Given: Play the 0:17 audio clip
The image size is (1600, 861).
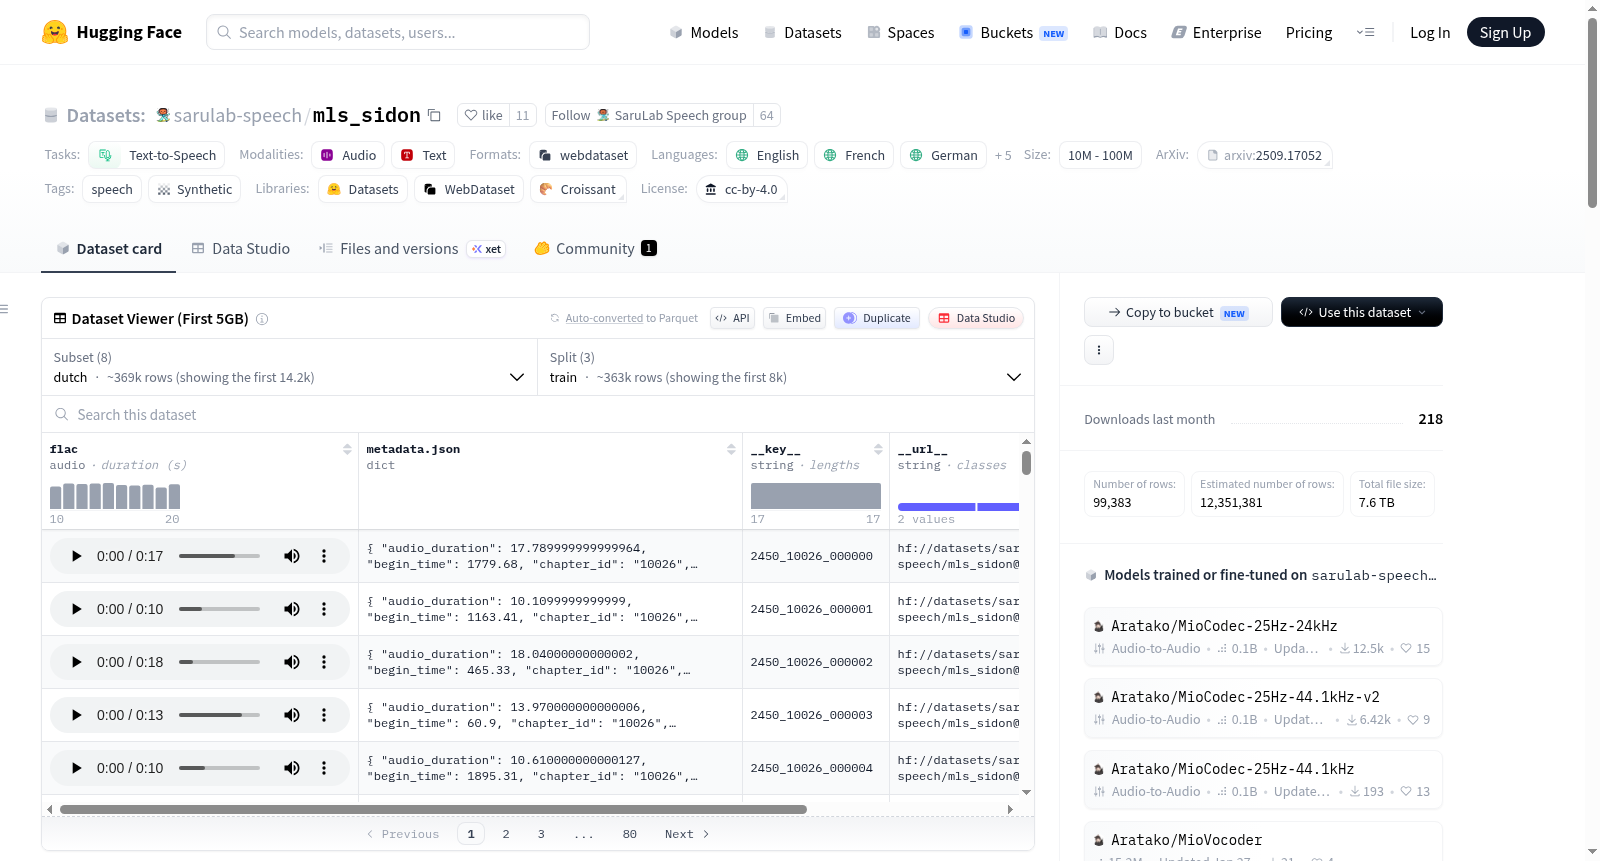Looking at the screenshot, I should [76, 556].
